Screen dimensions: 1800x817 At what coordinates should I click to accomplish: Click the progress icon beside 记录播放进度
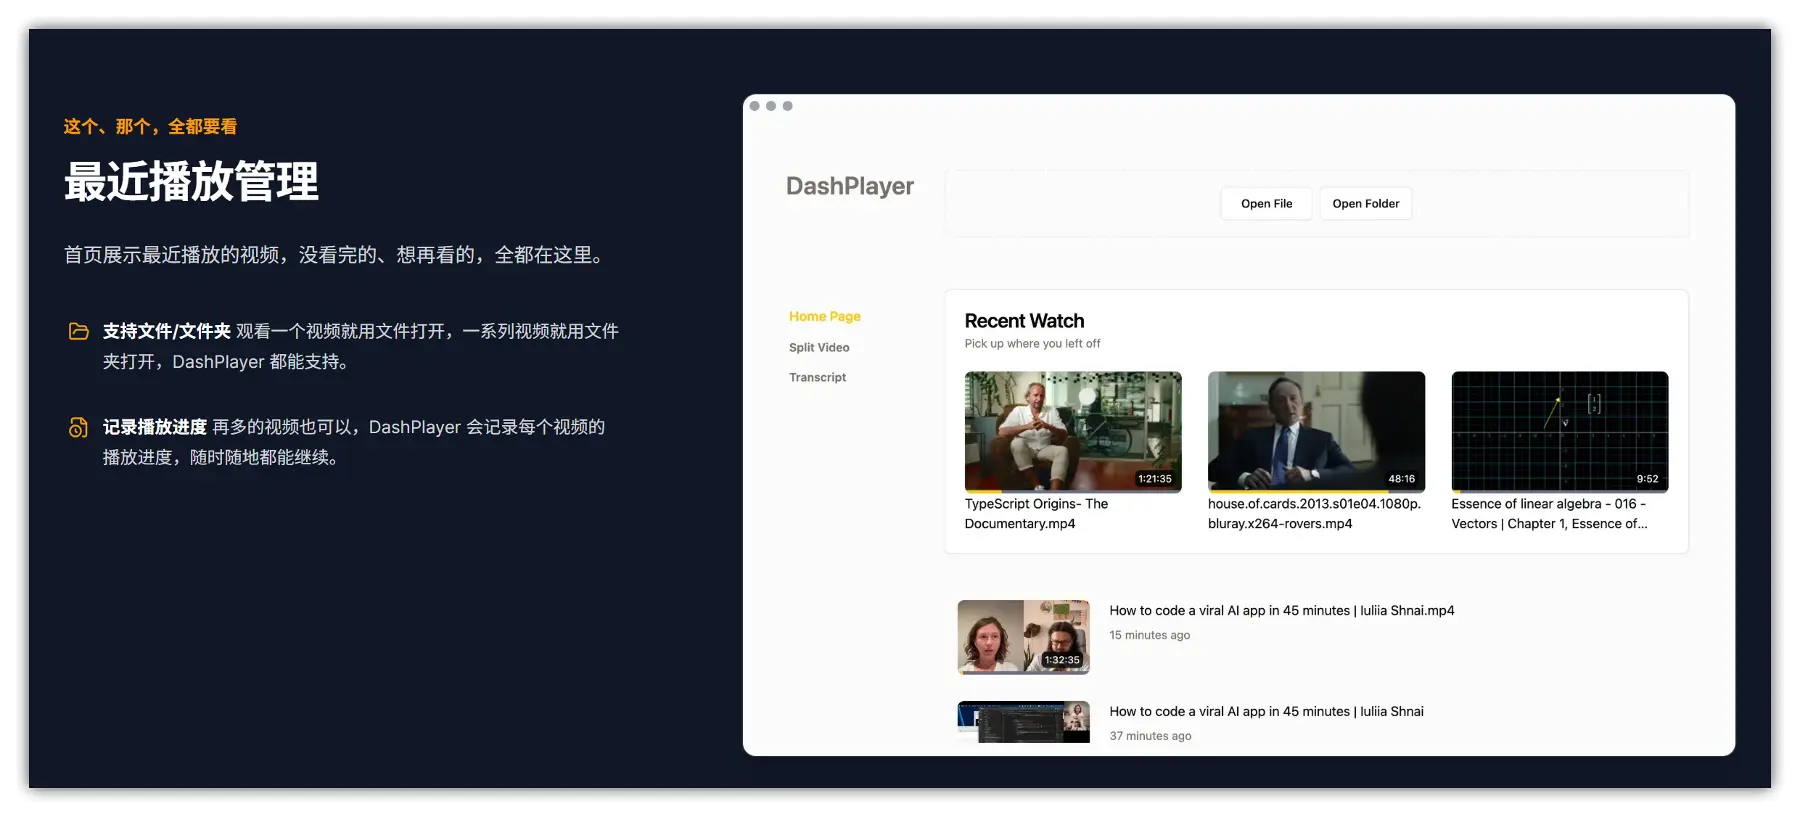click(78, 427)
